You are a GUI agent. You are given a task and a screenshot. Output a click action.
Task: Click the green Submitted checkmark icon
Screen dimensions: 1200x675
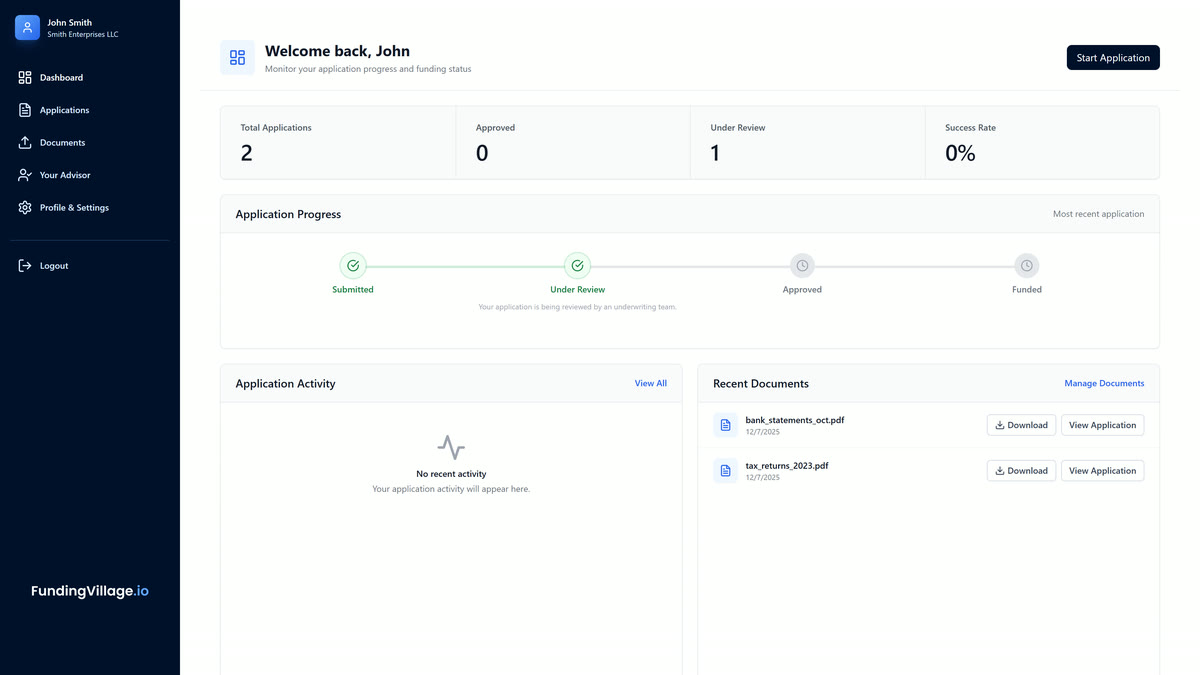(x=352, y=265)
